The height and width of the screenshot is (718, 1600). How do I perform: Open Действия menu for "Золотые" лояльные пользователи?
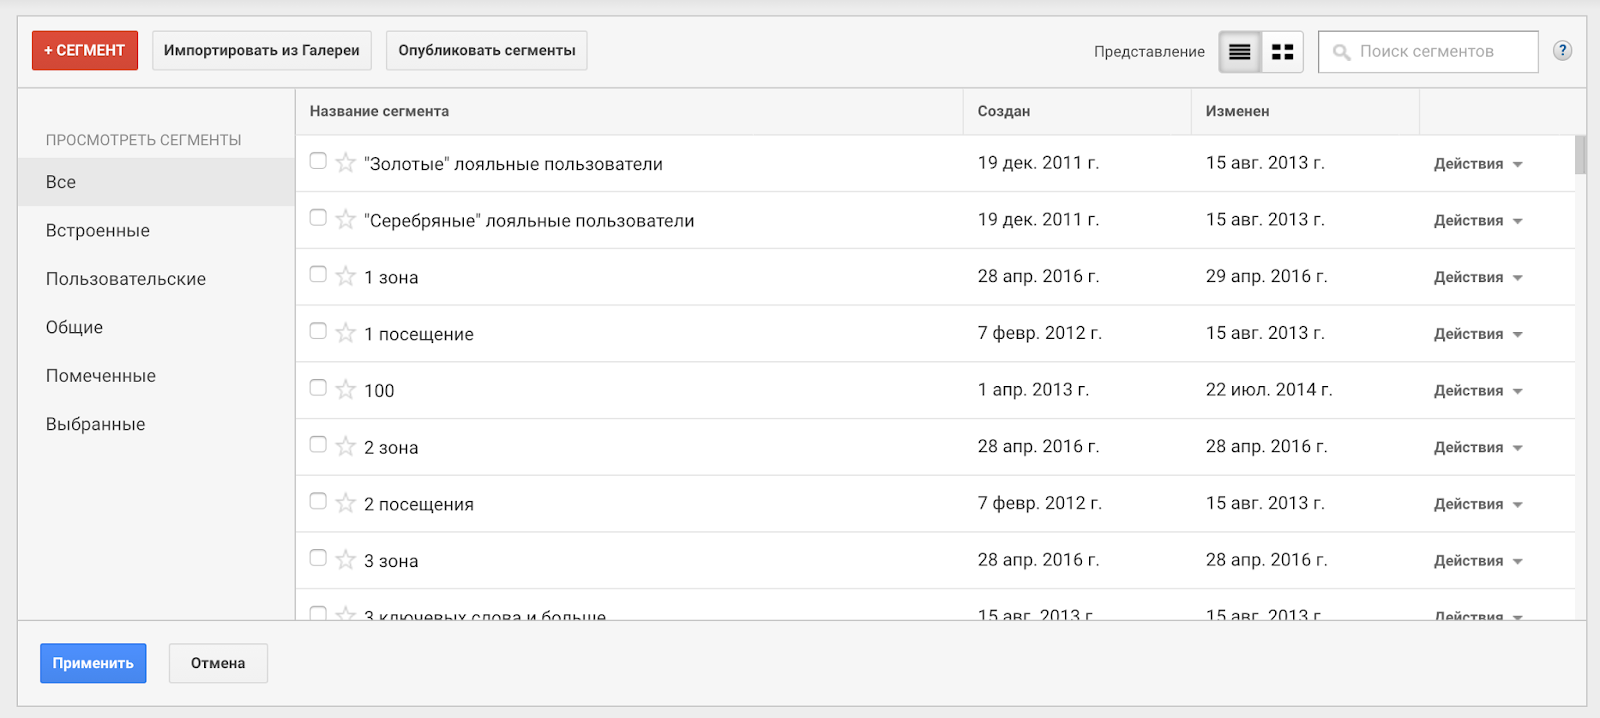[x=1478, y=164]
